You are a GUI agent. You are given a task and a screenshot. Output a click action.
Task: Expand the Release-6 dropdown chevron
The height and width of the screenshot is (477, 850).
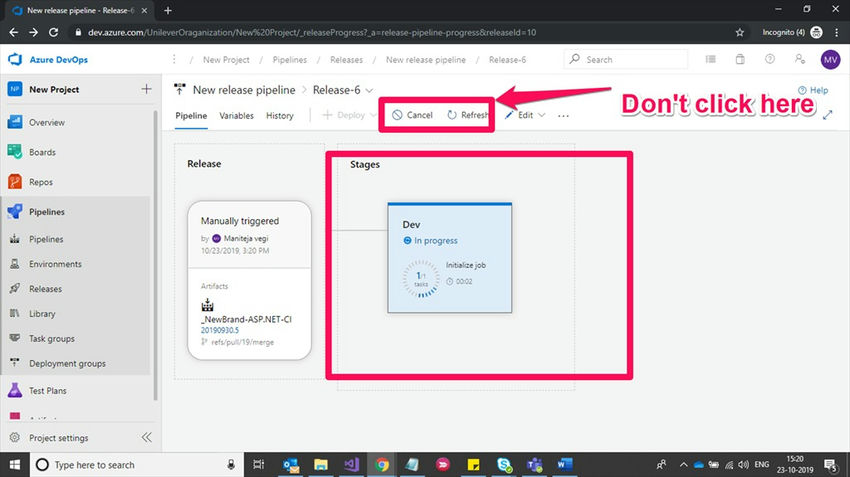[x=369, y=91]
